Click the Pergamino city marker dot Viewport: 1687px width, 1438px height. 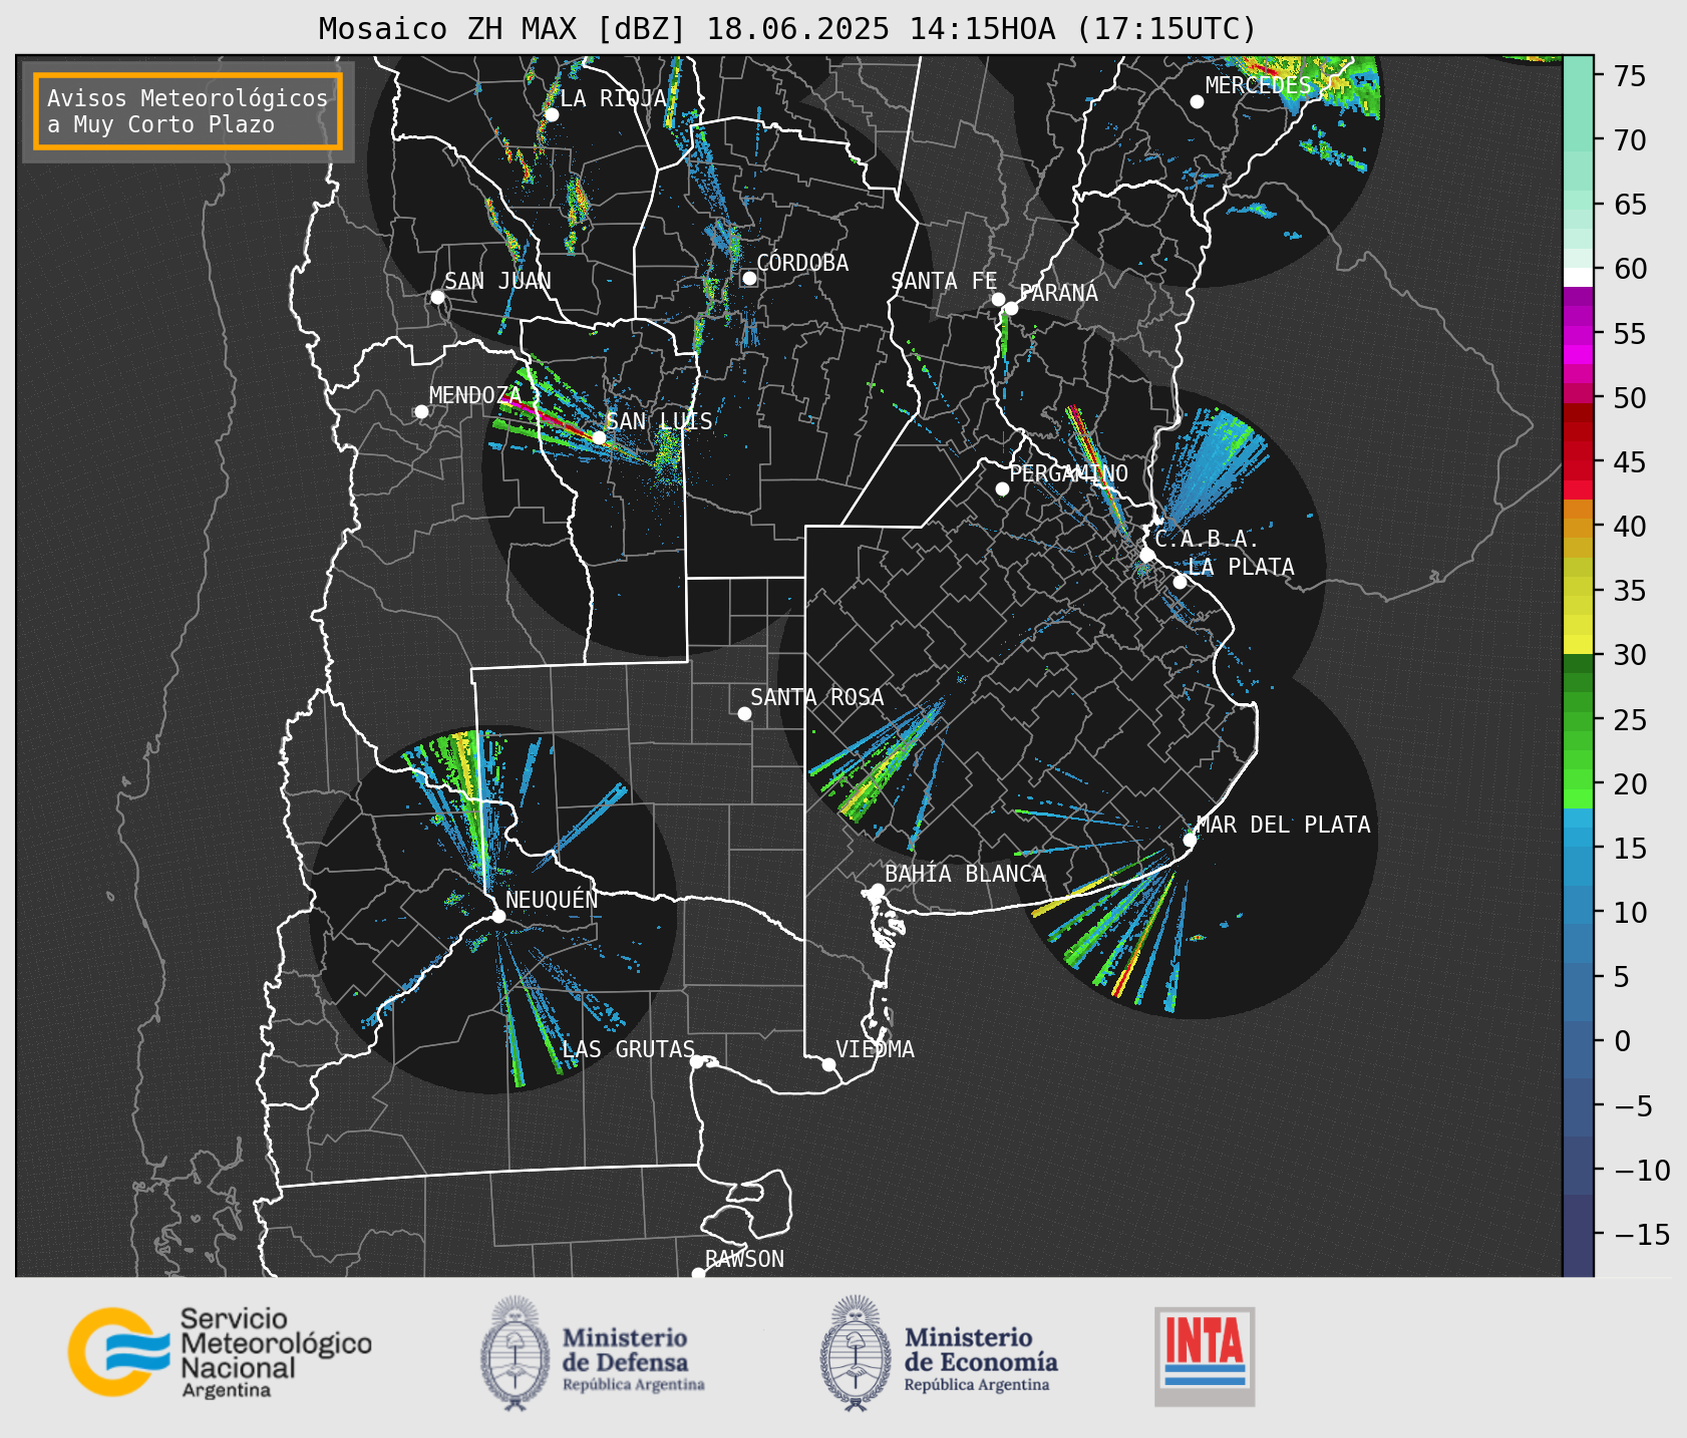[x=1002, y=489]
